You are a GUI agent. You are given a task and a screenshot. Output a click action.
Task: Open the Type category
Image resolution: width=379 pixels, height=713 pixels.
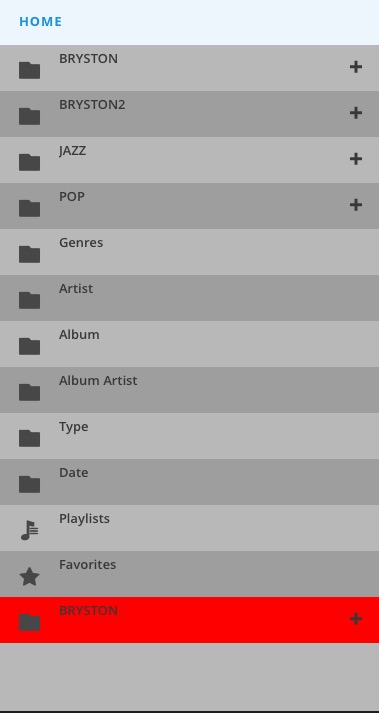point(189,436)
